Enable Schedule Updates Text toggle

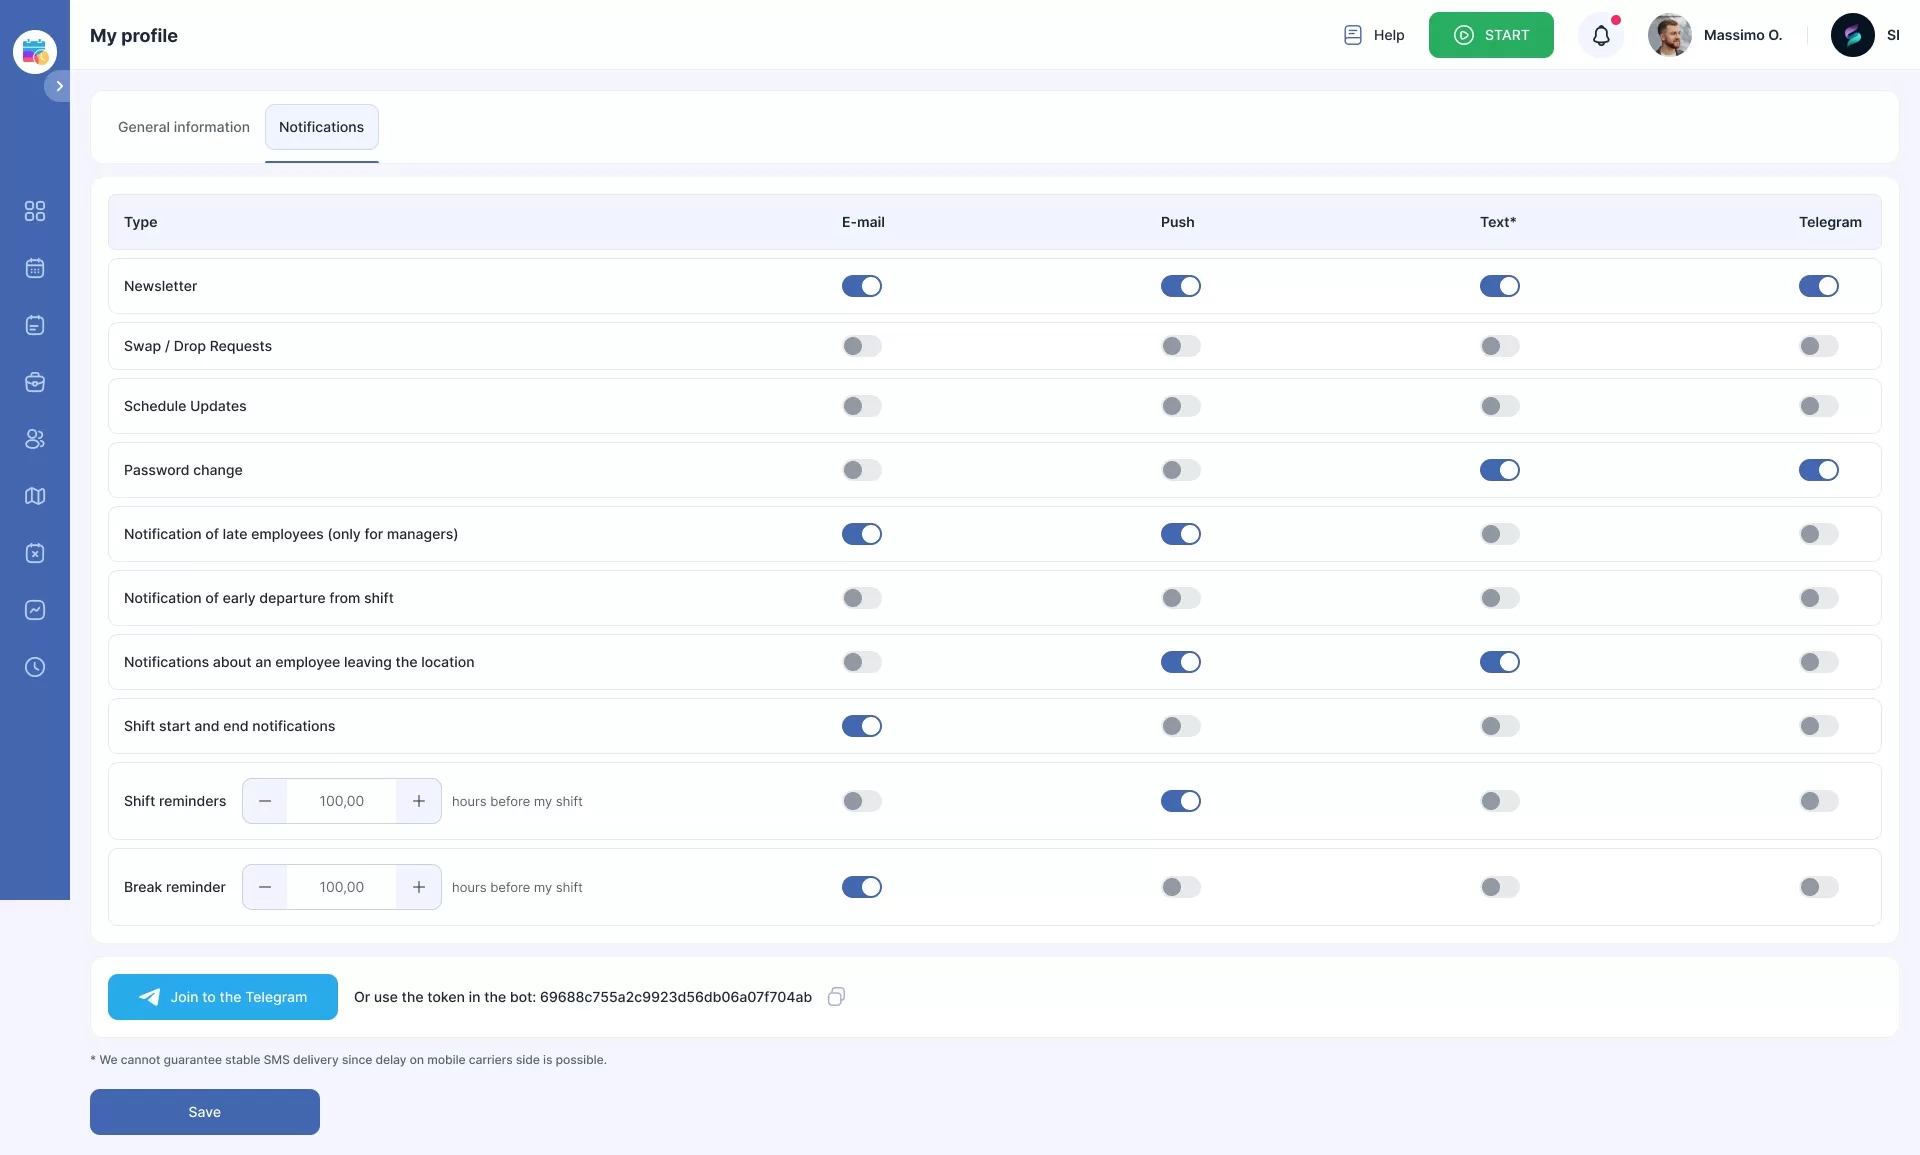click(1499, 406)
